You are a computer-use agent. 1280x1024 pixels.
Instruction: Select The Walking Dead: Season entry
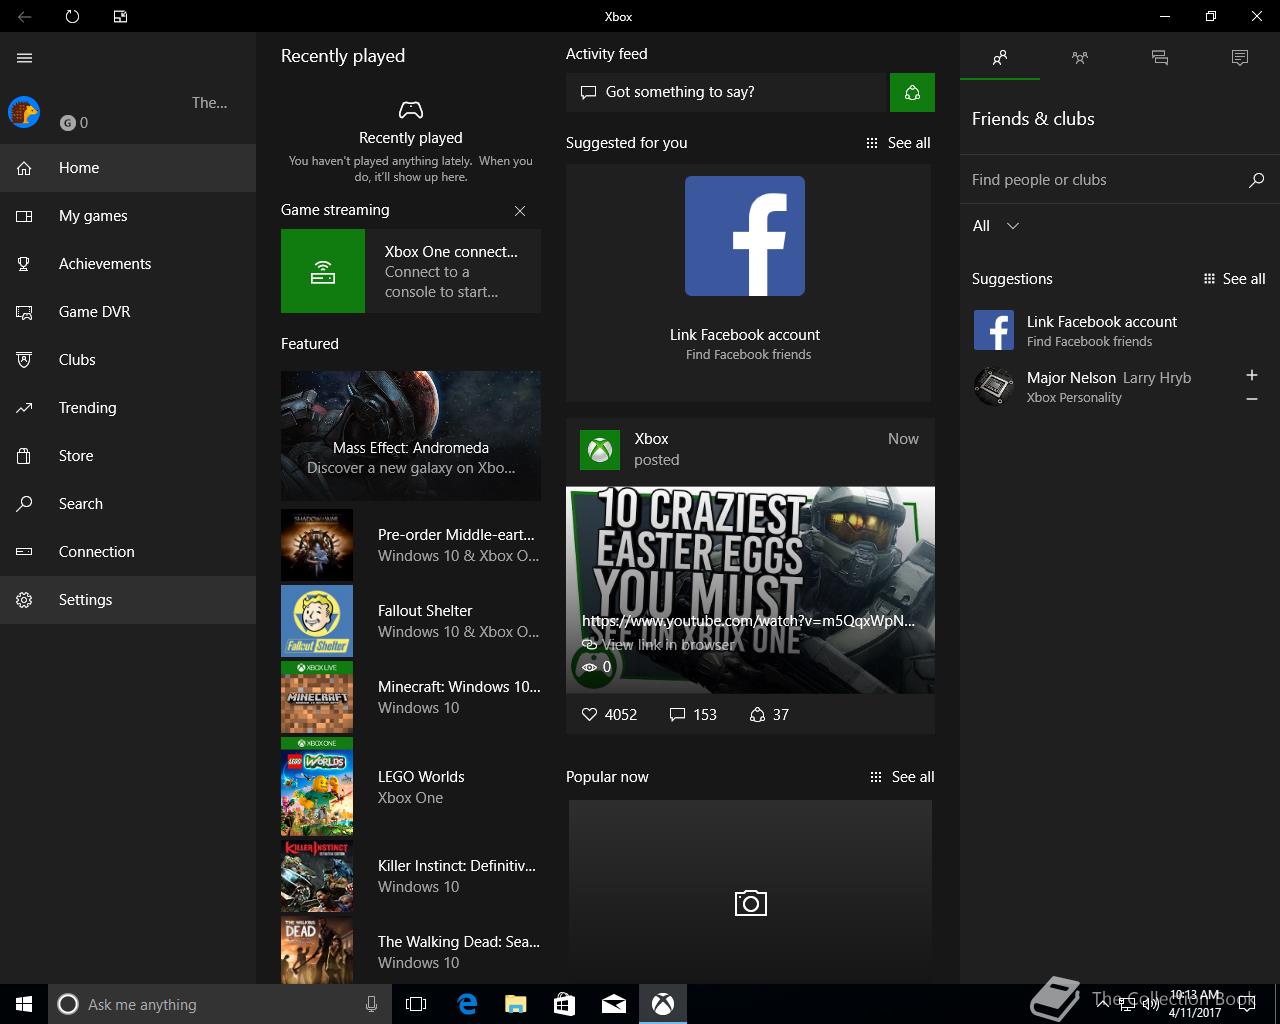click(x=411, y=952)
